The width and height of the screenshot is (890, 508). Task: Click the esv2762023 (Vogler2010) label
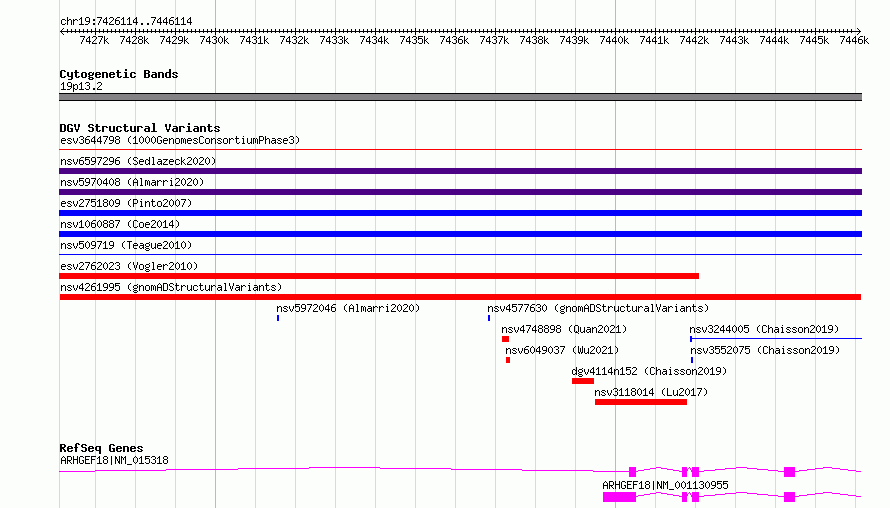[x=129, y=266]
